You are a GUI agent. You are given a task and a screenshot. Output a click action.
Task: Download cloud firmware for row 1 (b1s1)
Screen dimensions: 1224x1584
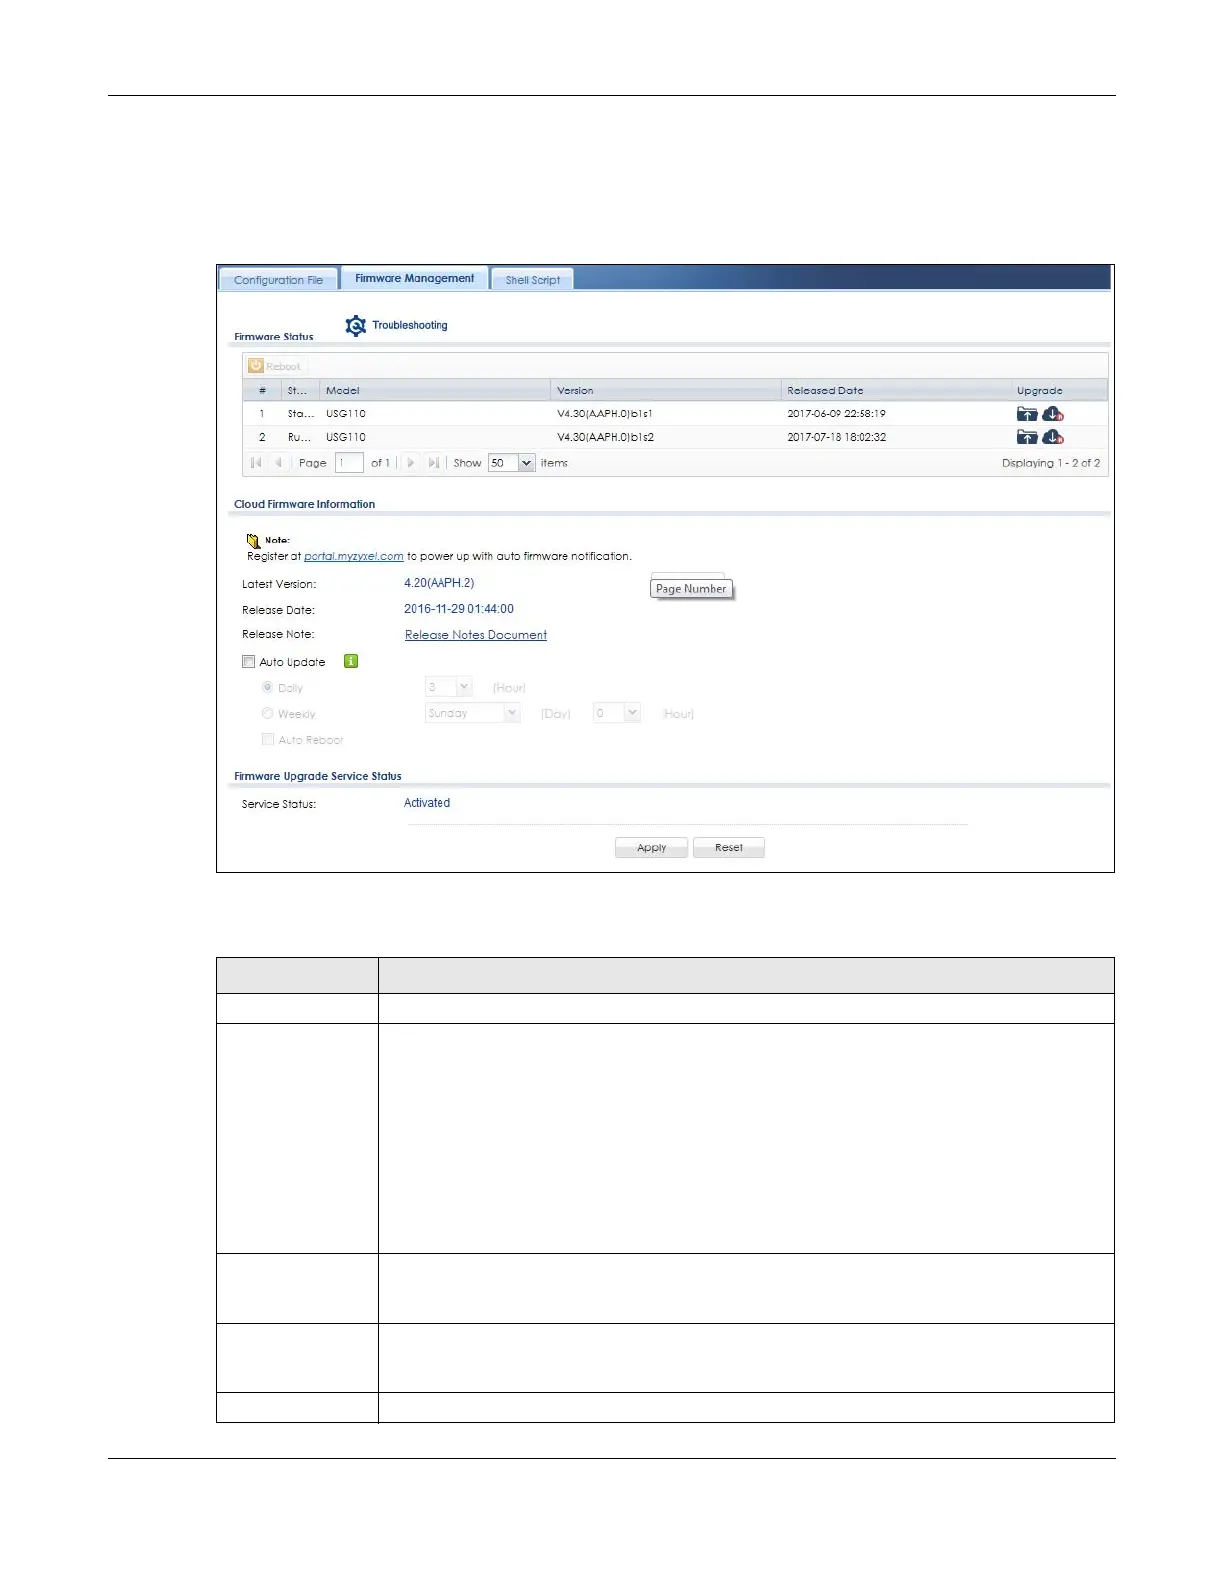pos(1053,414)
